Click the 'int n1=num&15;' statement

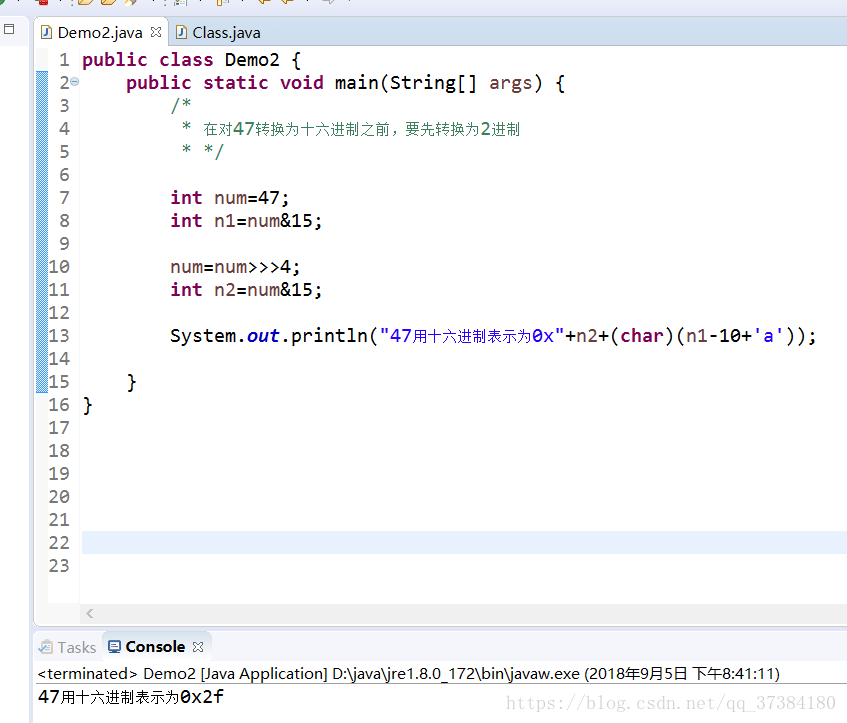[x=246, y=221]
